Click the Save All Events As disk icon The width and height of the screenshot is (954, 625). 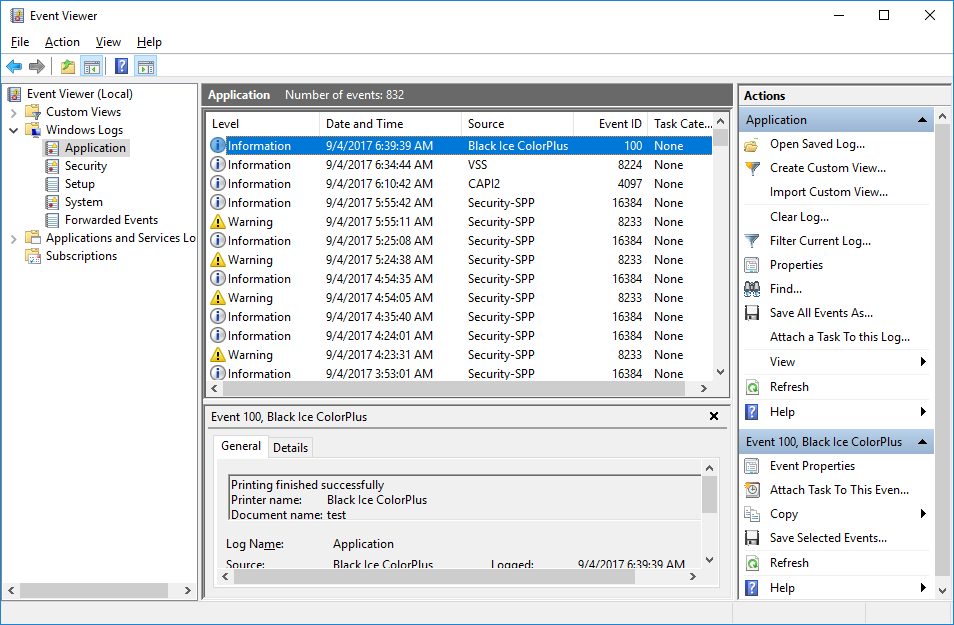tap(752, 313)
